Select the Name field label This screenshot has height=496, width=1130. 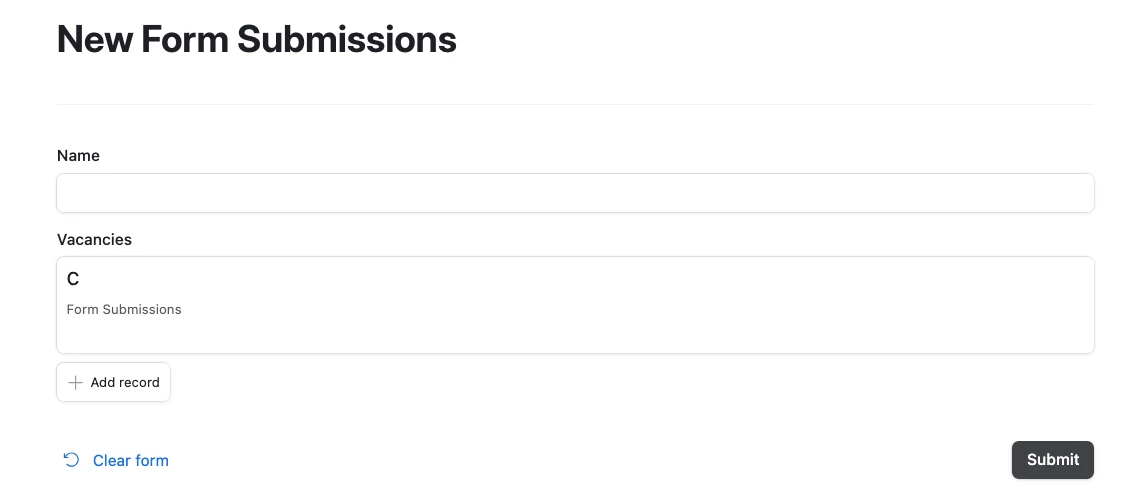78,156
